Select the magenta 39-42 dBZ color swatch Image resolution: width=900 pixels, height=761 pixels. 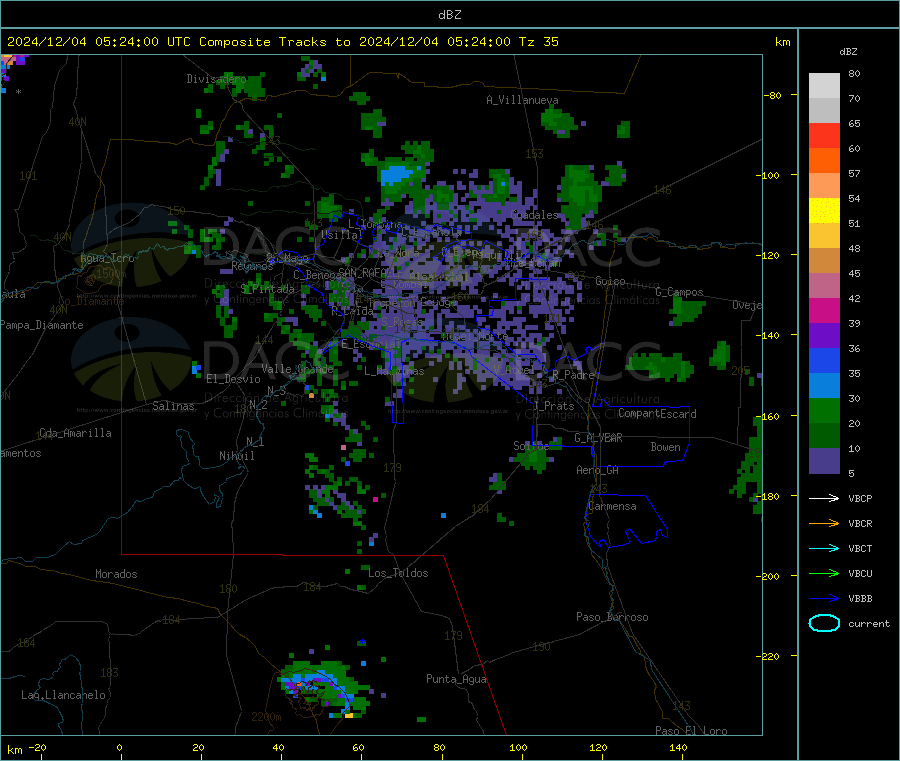824,310
